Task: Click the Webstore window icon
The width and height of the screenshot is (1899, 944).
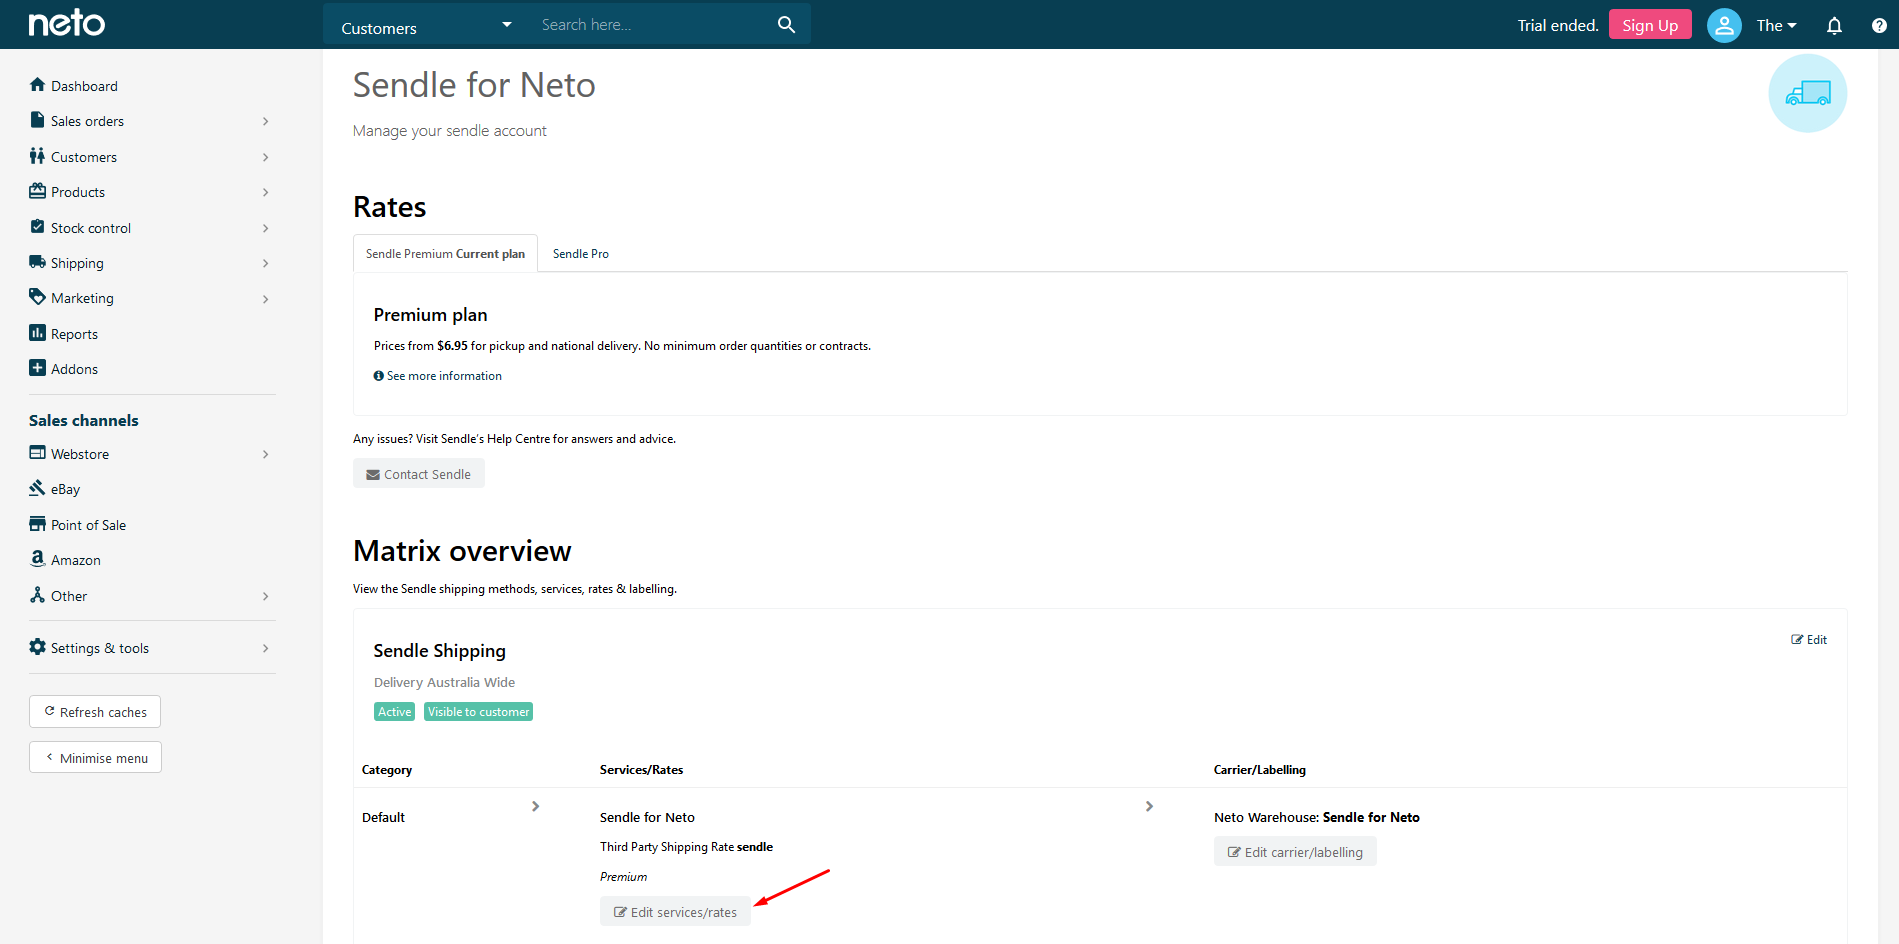Action: [38, 453]
